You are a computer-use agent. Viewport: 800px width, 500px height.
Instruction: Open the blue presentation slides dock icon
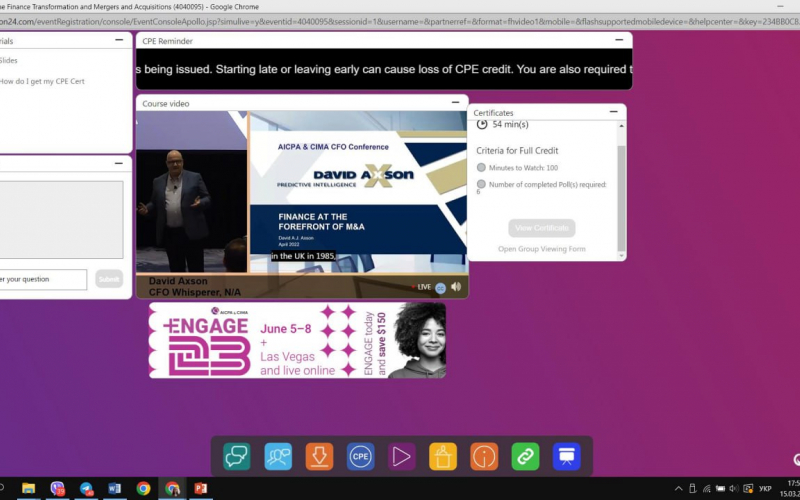click(566, 456)
